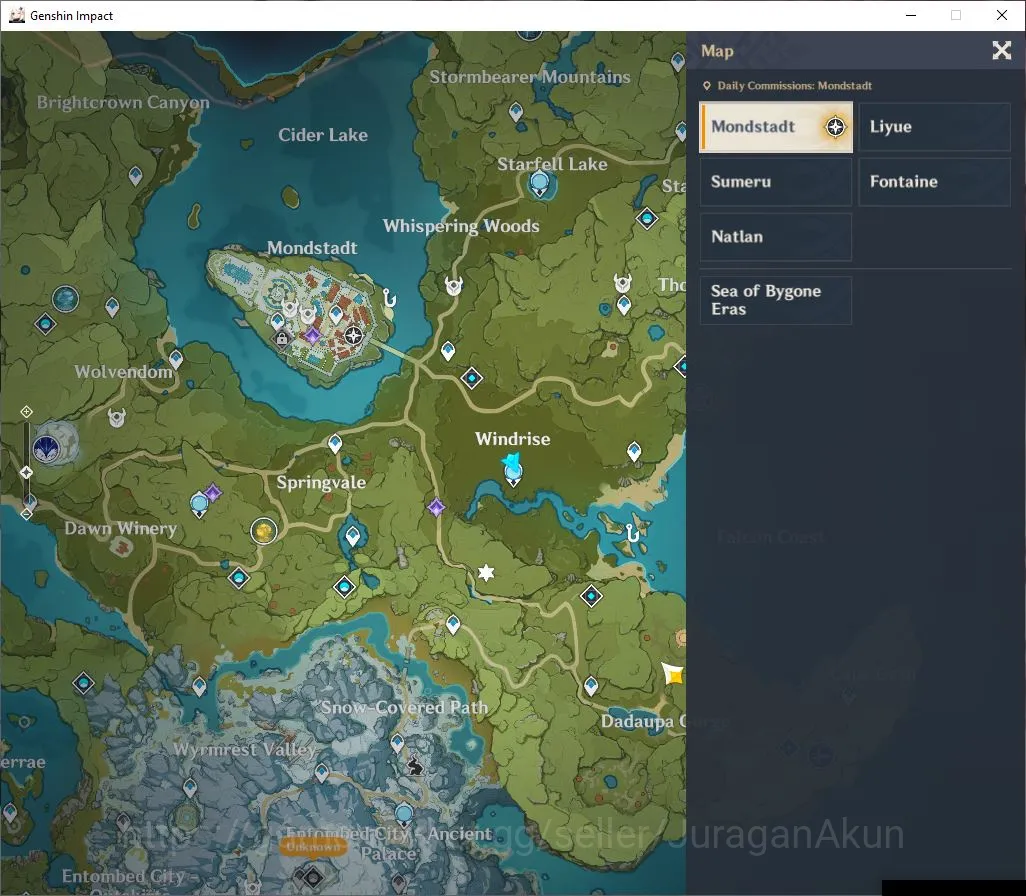Click the purple diamond marker on the Springvale–Windrise road
This screenshot has height=896, width=1026.
pyautogui.click(x=436, y=507)
